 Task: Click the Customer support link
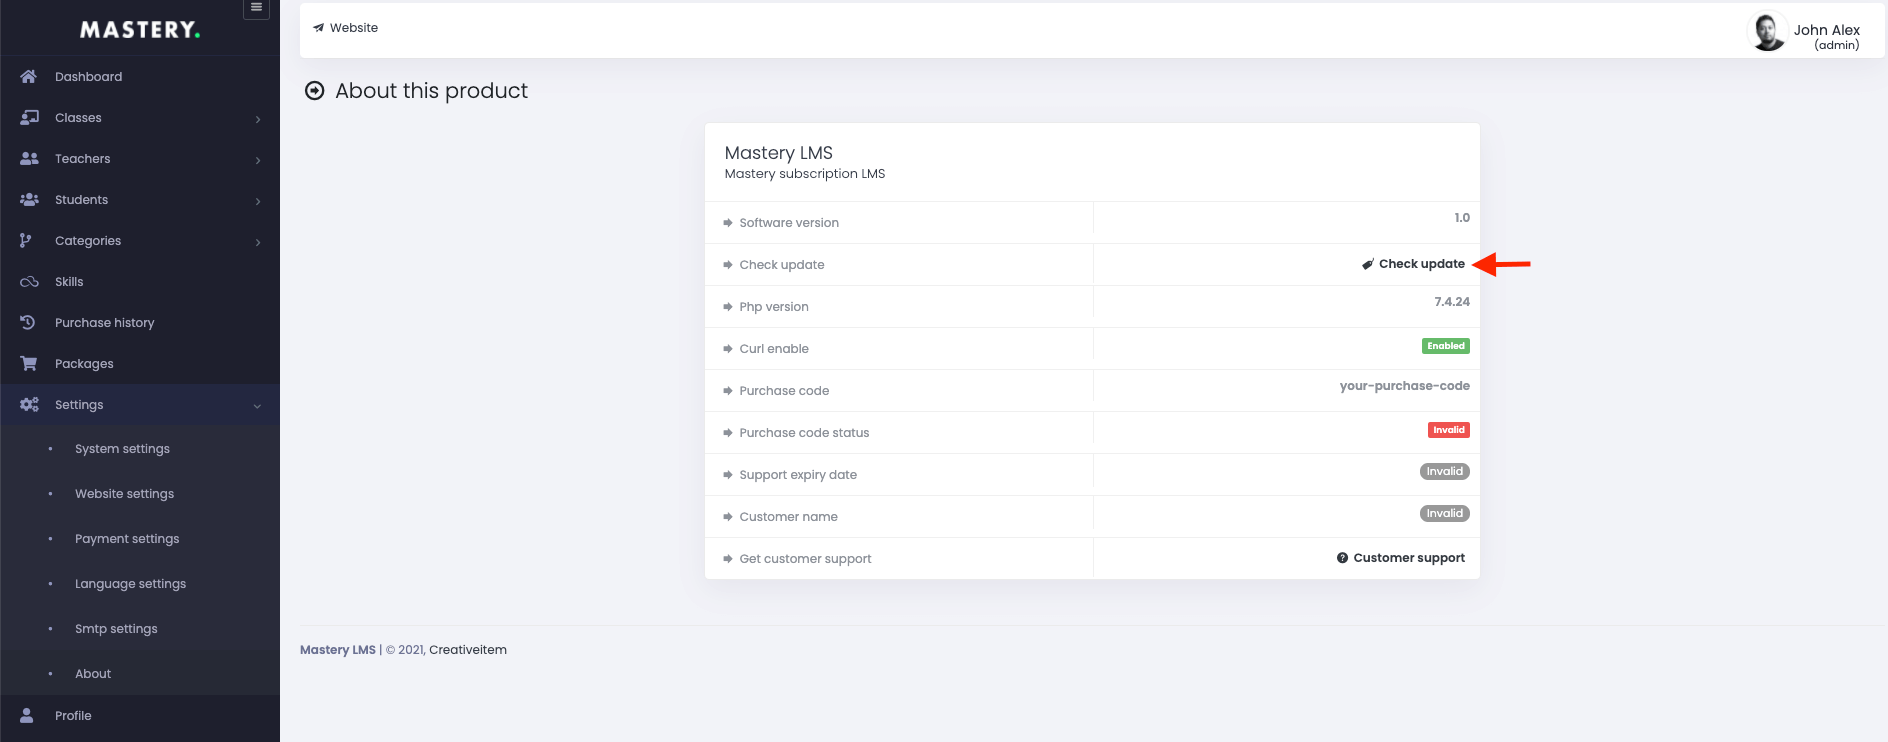[x=1401, y=558]
